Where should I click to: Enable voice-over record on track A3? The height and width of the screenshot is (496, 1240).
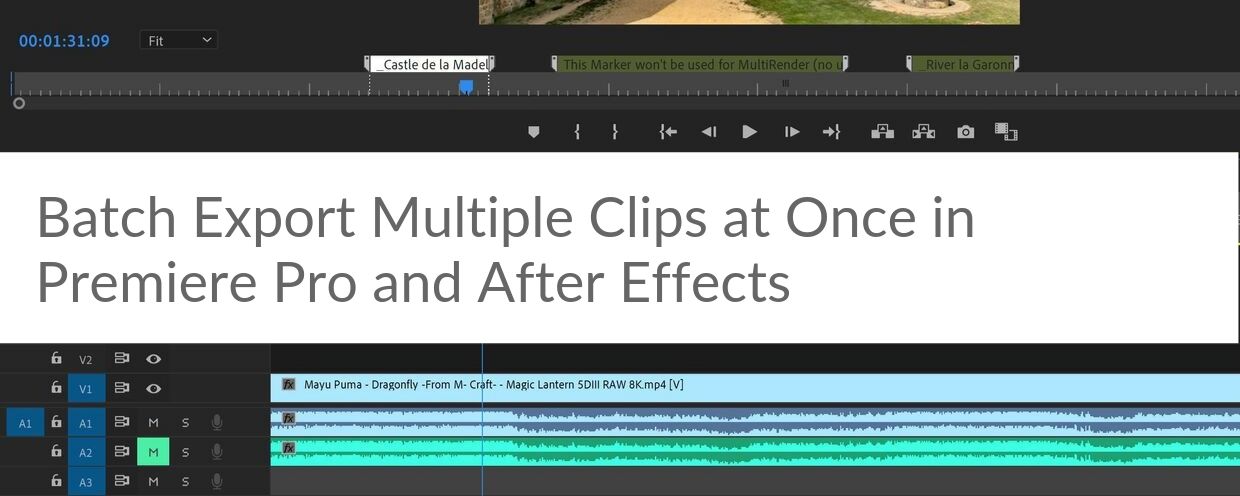point(217,482)
